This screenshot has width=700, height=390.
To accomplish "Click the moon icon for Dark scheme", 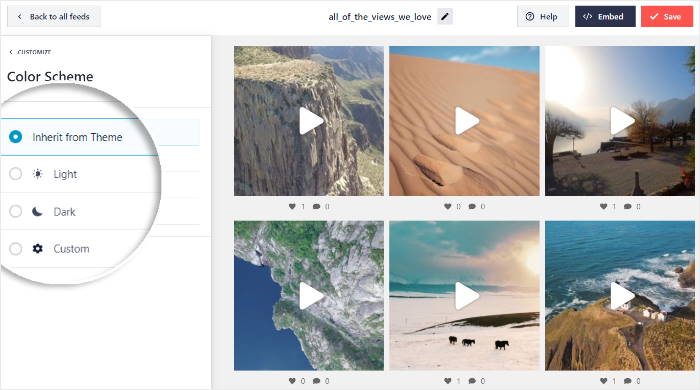I will [x=38, y=212].
